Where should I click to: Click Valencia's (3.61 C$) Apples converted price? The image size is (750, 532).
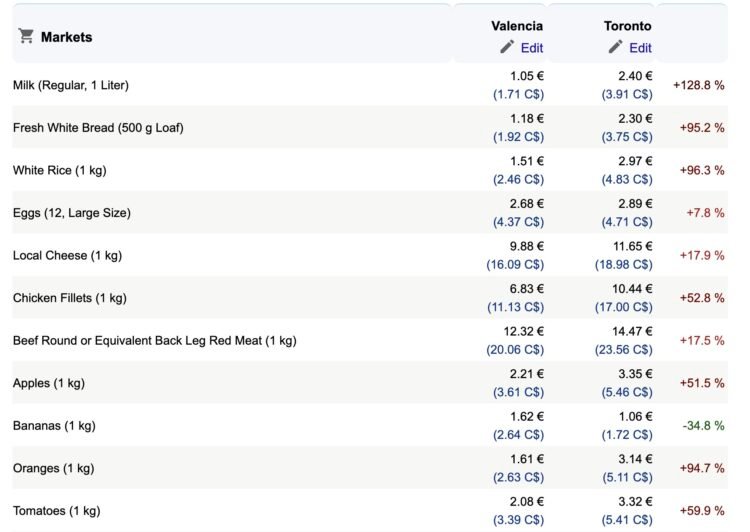tap(518, 393)
